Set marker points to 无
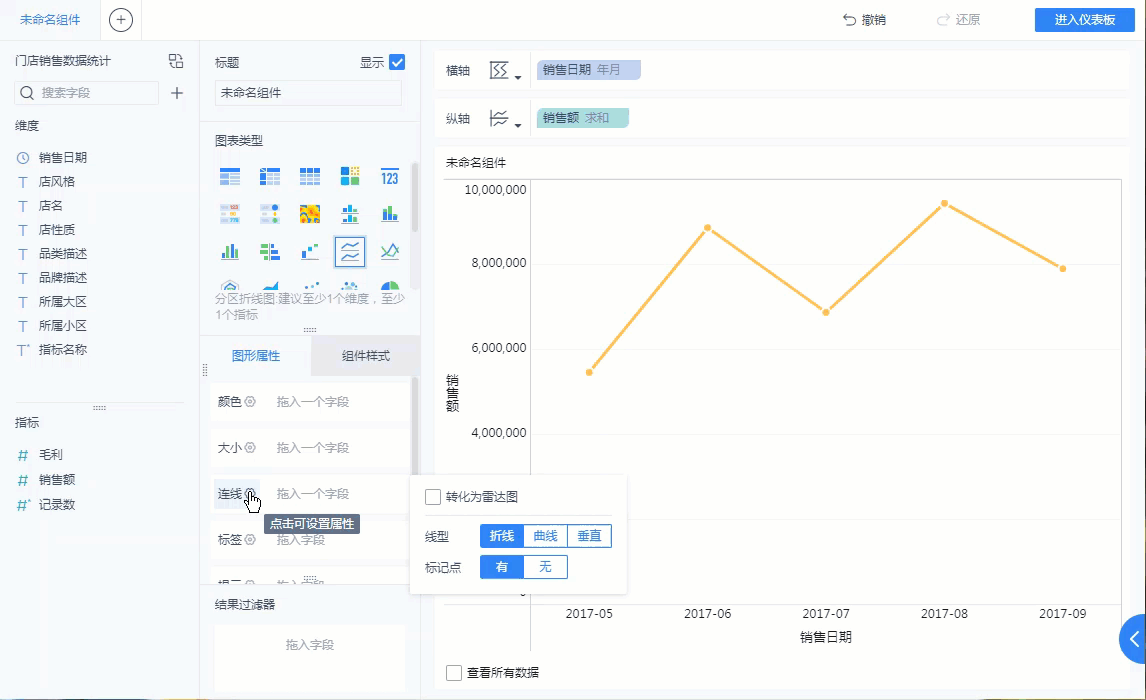 pyautogui.click(x=546, y=567)
